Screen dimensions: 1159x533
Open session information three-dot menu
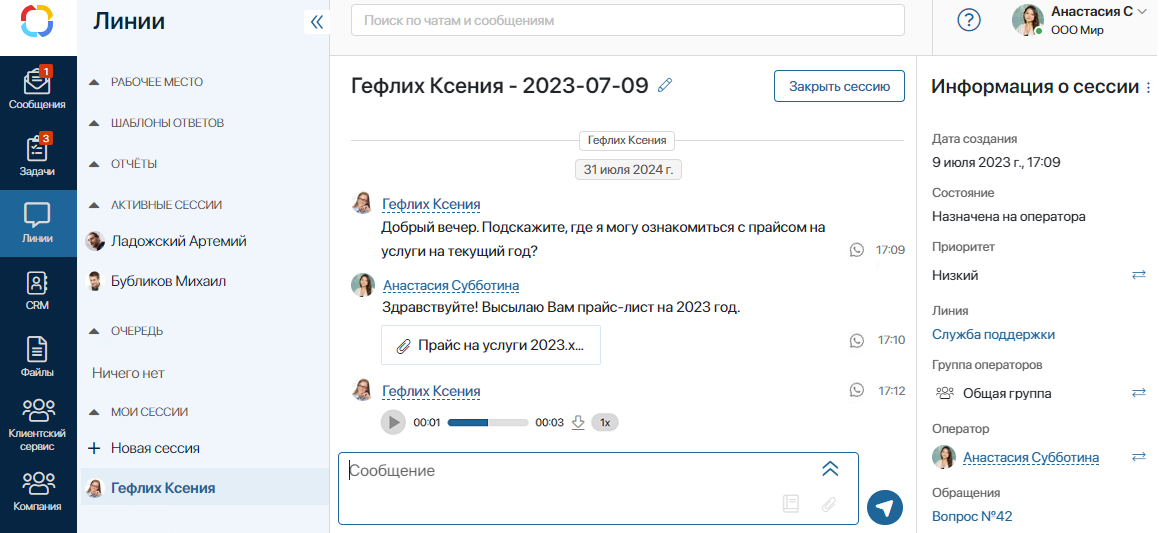click(1148, 87)
